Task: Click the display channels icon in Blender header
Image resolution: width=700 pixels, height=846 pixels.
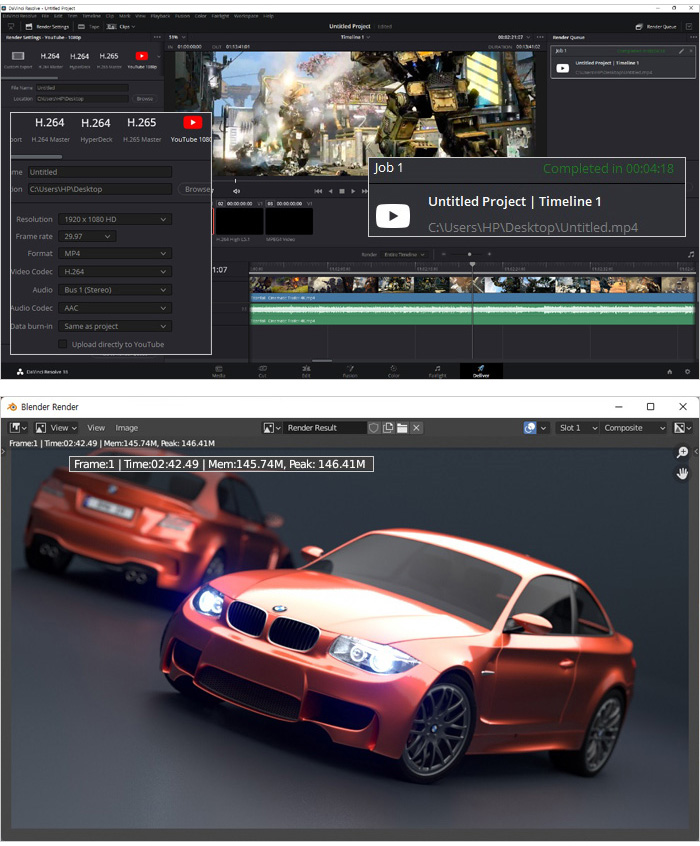Action: click(x=683, y=428)
